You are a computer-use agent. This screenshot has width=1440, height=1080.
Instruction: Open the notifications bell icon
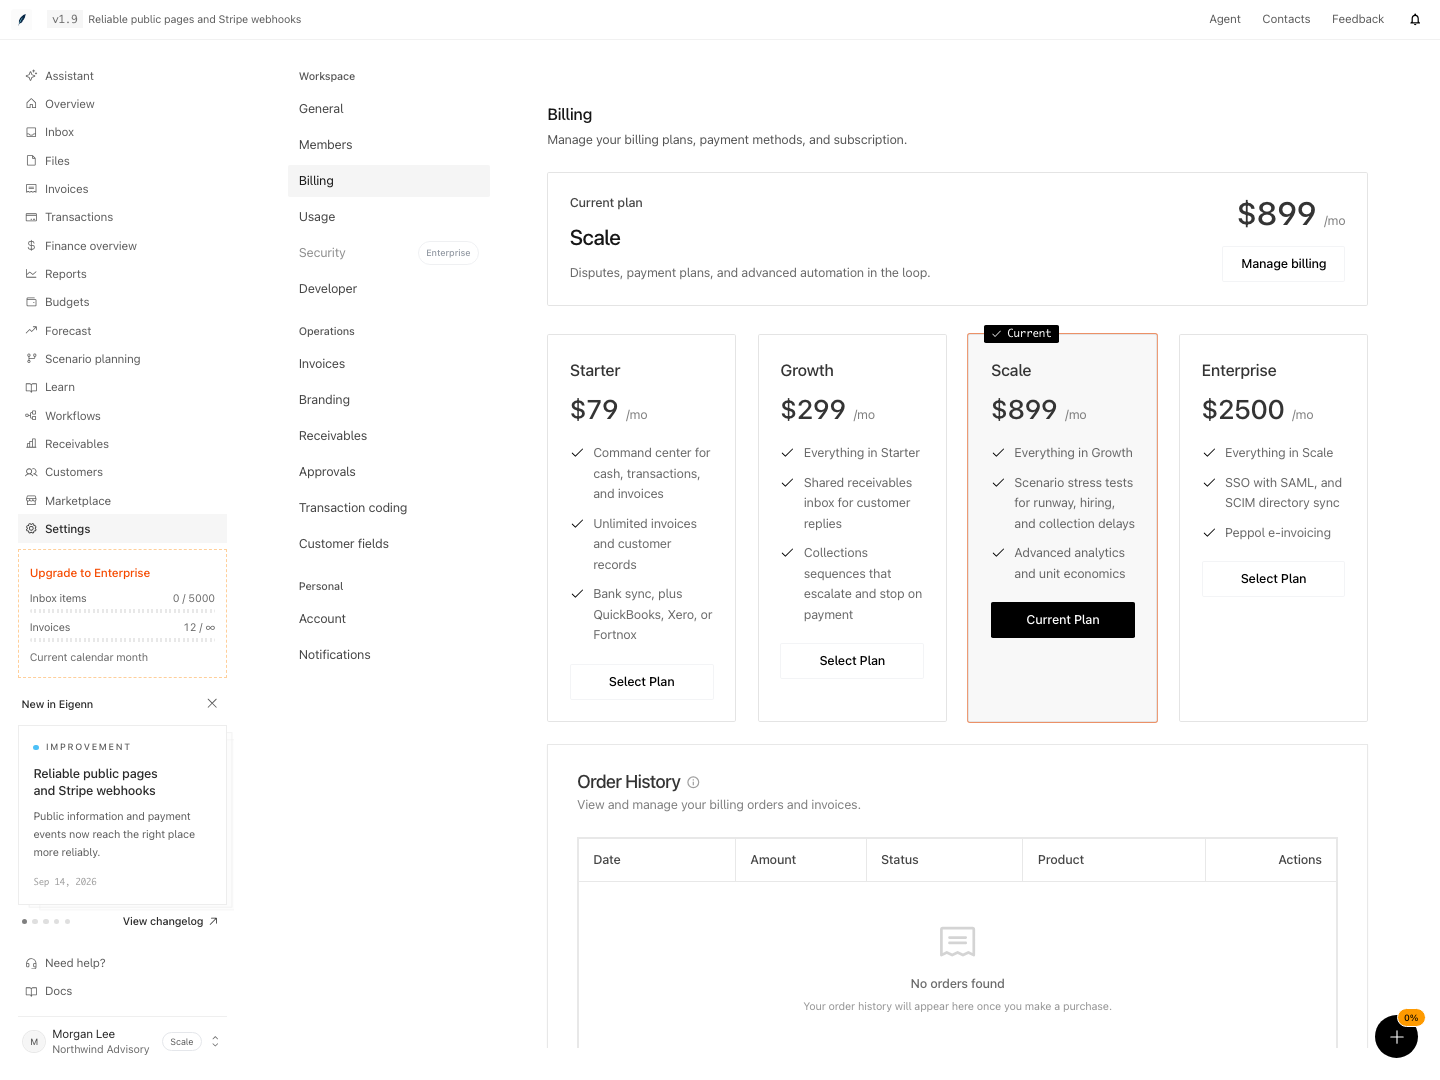1415,19
